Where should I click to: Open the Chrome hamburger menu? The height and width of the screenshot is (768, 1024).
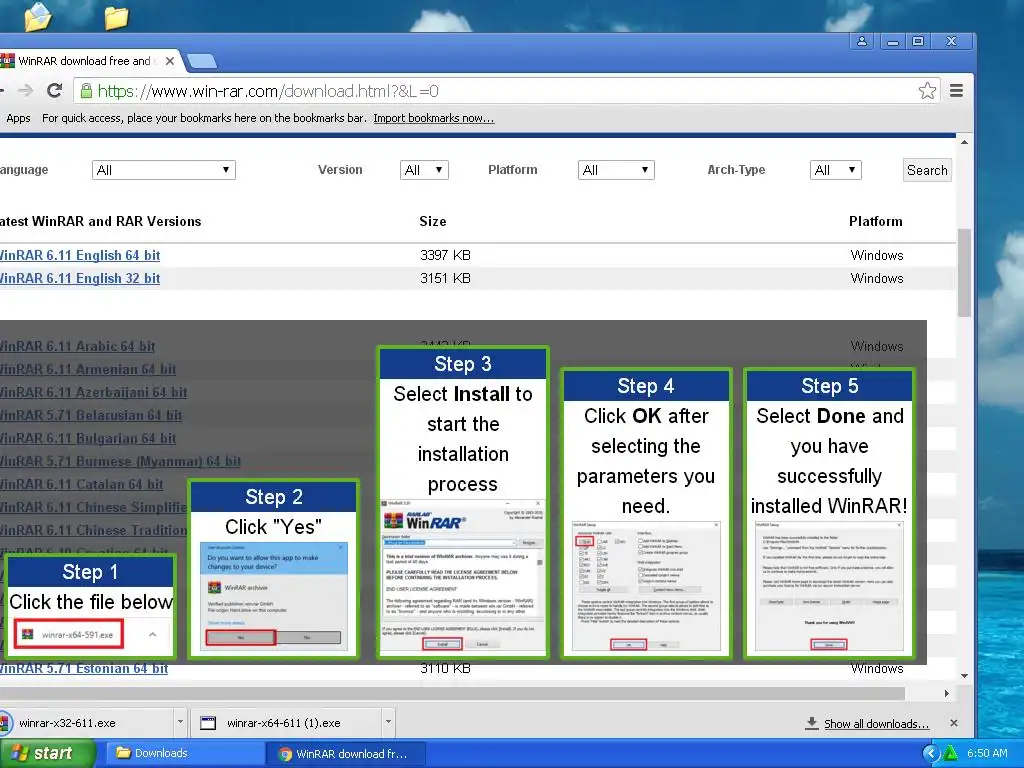[956, 91]
